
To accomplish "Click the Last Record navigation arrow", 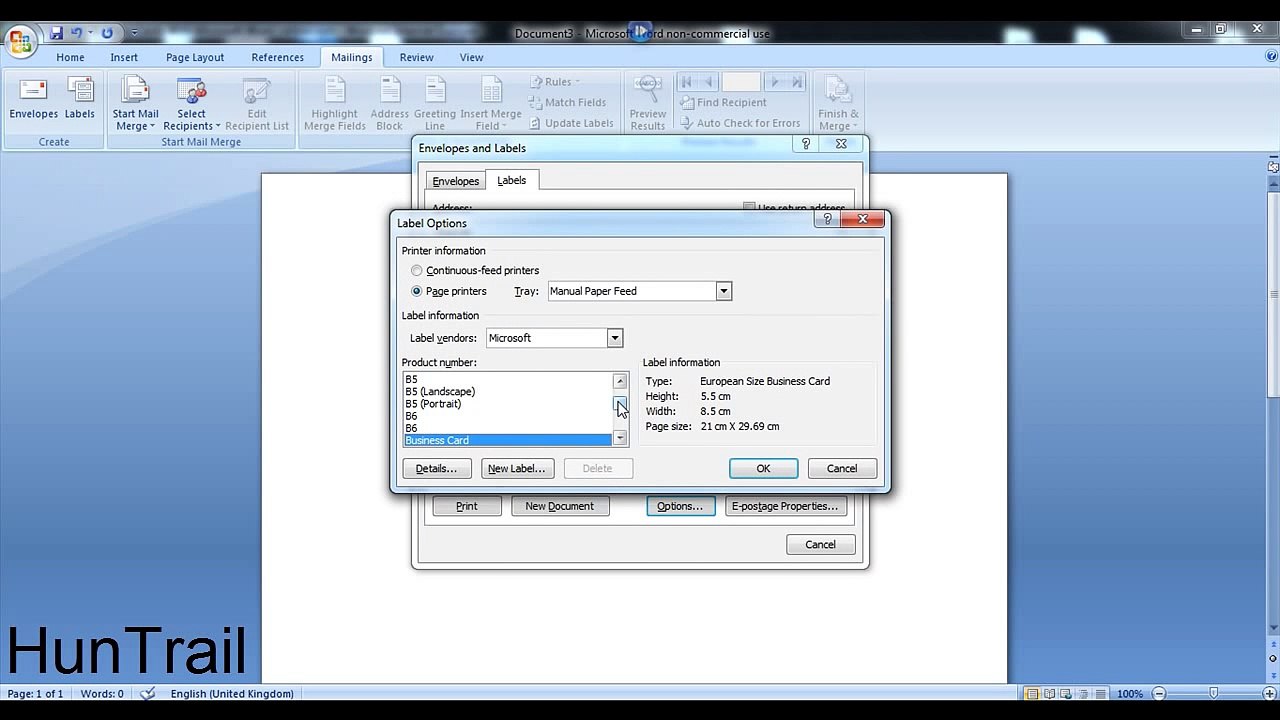I will click(x=797, y=82).
